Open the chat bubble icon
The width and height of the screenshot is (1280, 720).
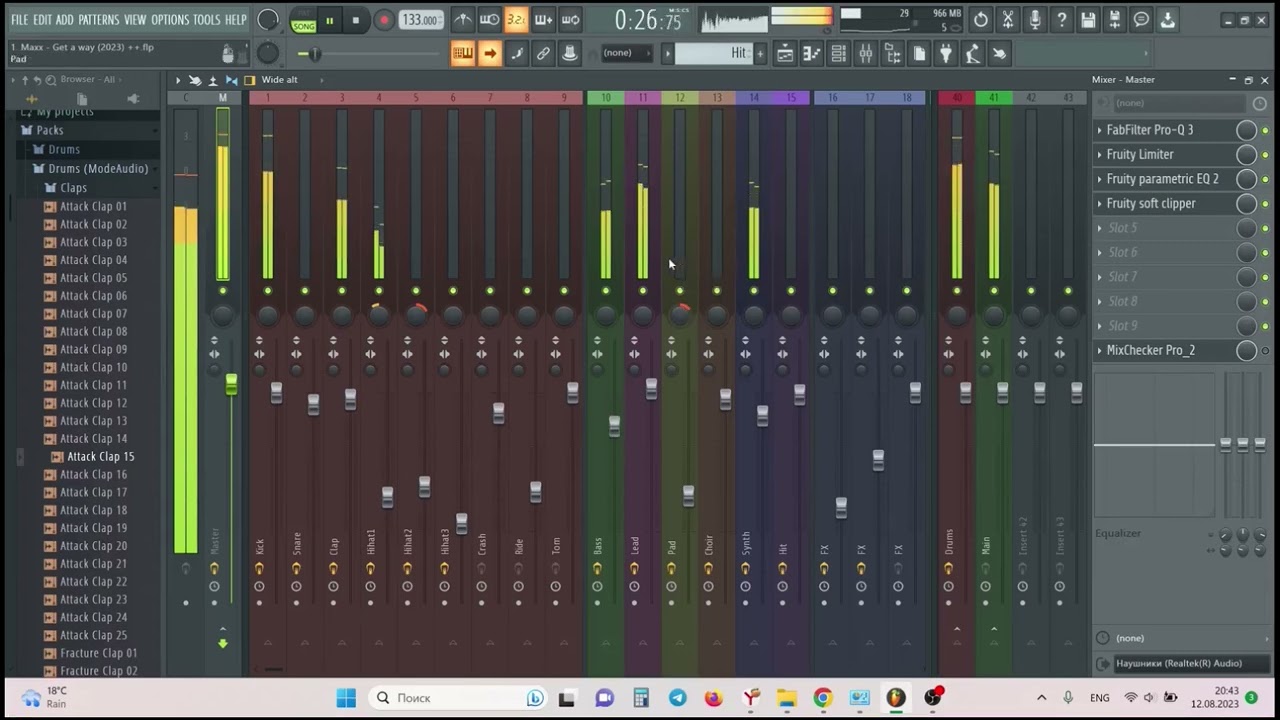pos(1141,19)
